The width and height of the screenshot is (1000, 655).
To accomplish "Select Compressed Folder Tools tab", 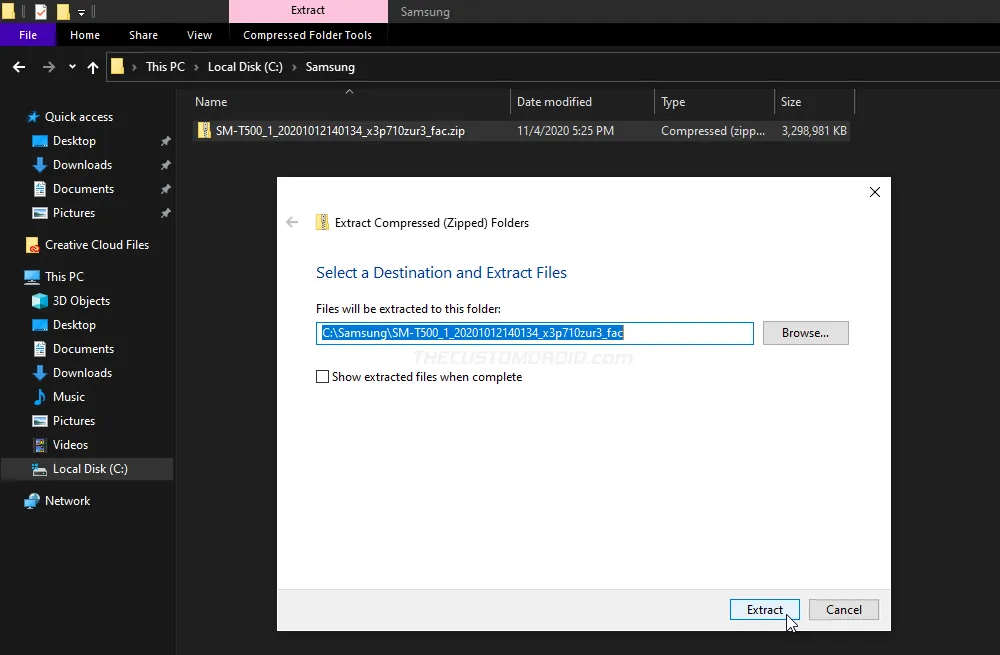I will click(x=307, y=35).
